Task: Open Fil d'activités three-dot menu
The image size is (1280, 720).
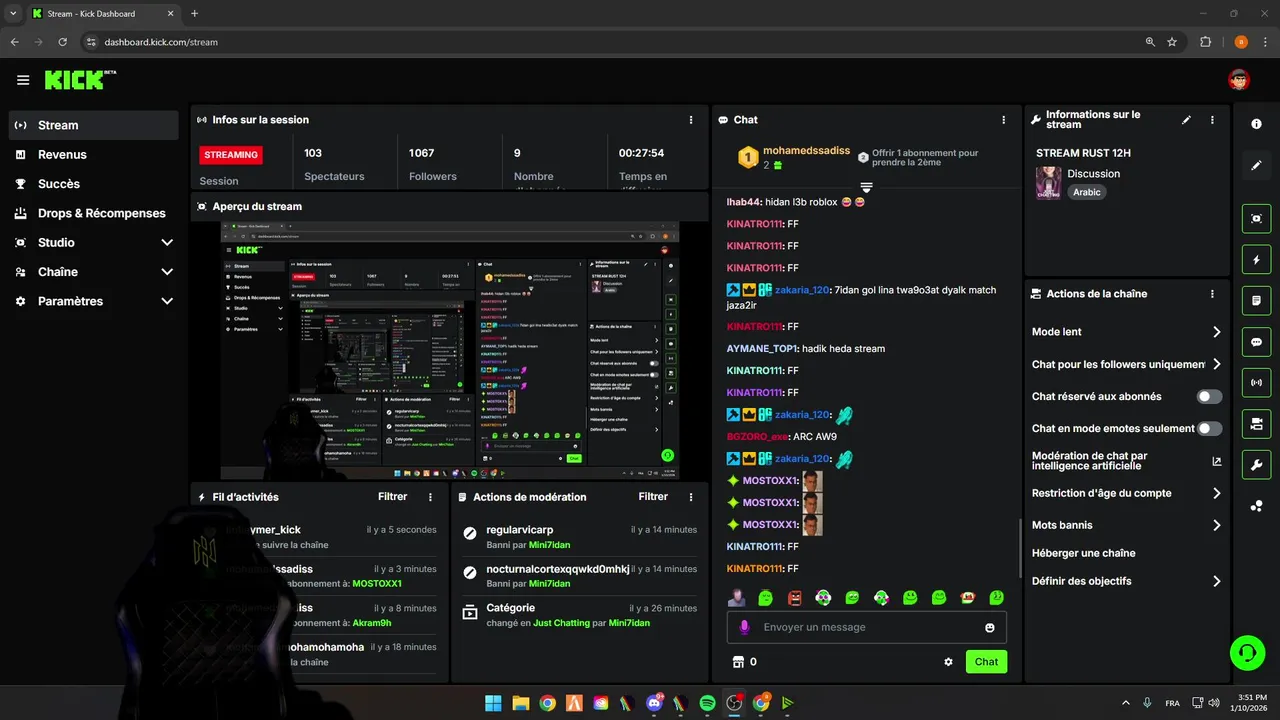Action: (x=431, y=497)
